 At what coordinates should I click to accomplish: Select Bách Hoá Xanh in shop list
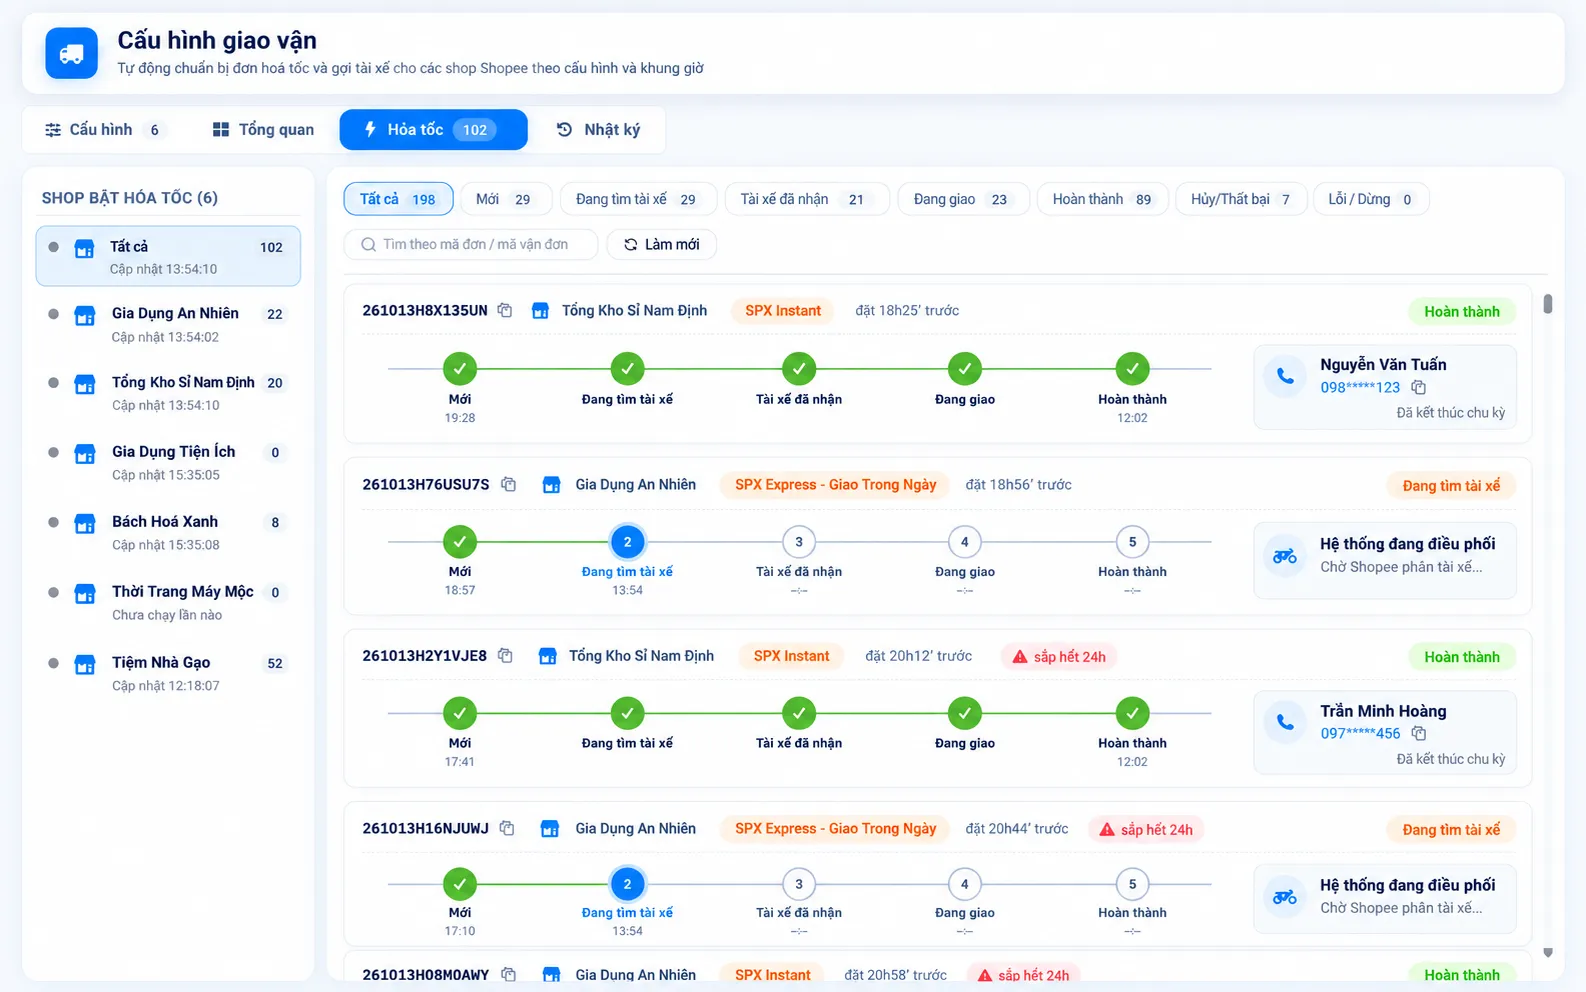[x=168, y=532]
